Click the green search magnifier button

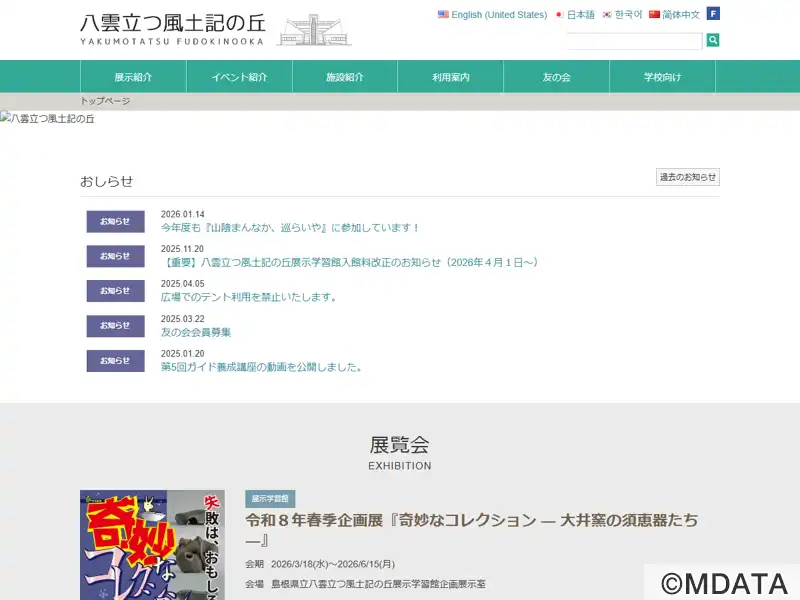713,40
